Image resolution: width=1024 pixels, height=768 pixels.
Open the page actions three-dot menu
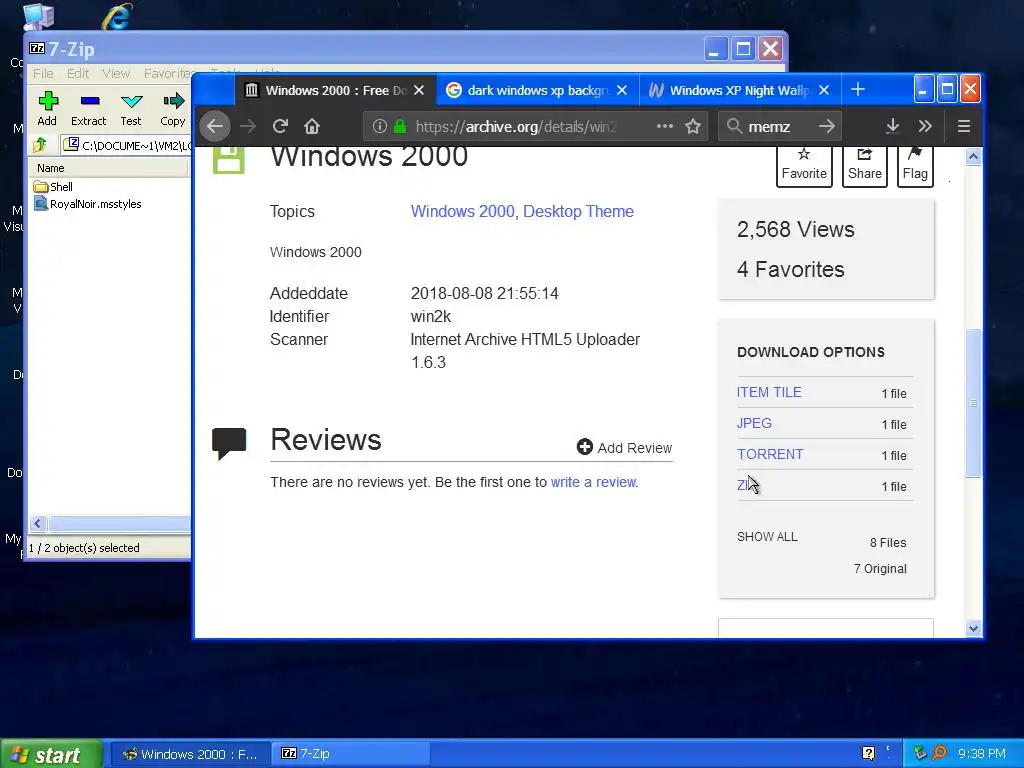pyautogui.click(x=665, y=126)
